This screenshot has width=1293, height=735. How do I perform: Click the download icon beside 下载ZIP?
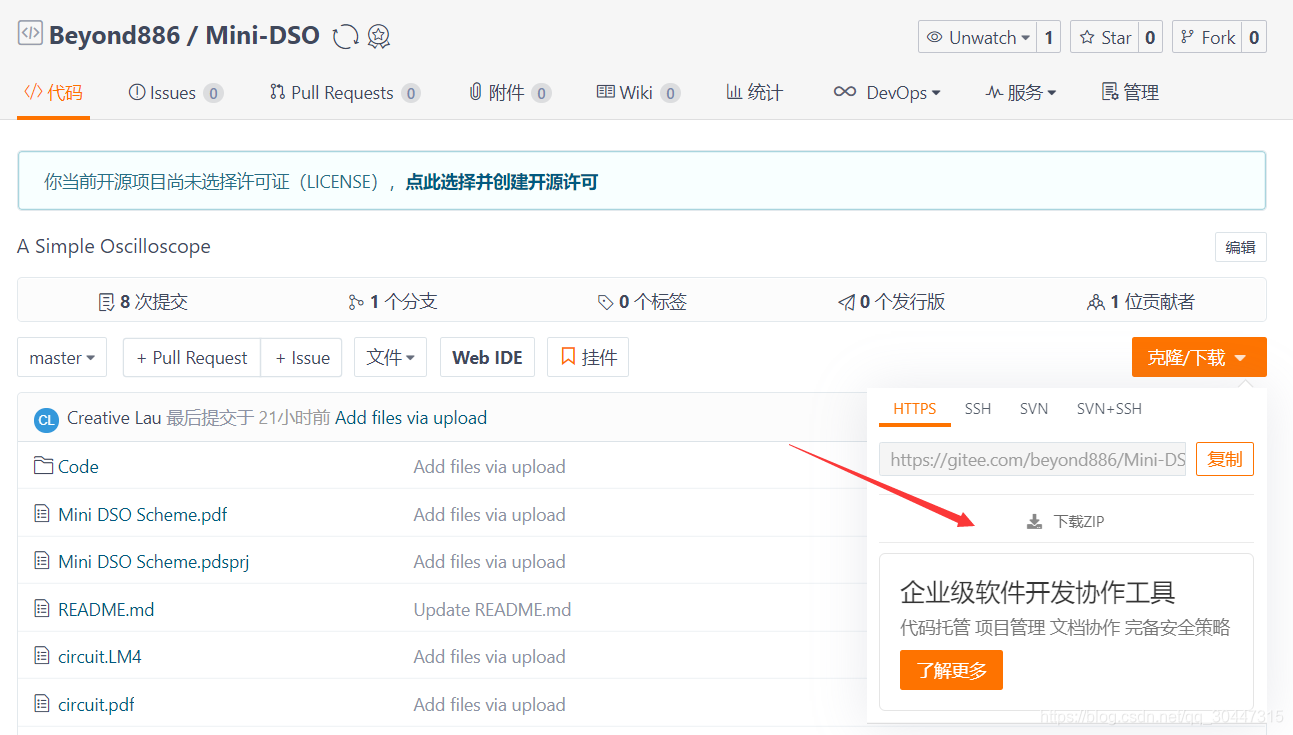(1035, 522)
